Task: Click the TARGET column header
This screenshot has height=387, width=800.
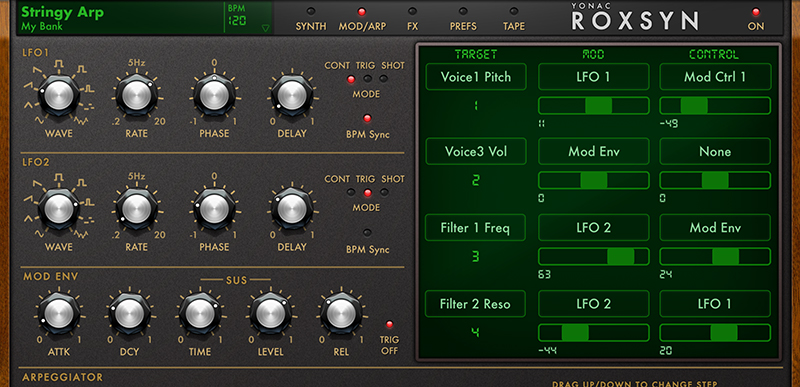Action: pyautogui.click(x=476, y=54)
